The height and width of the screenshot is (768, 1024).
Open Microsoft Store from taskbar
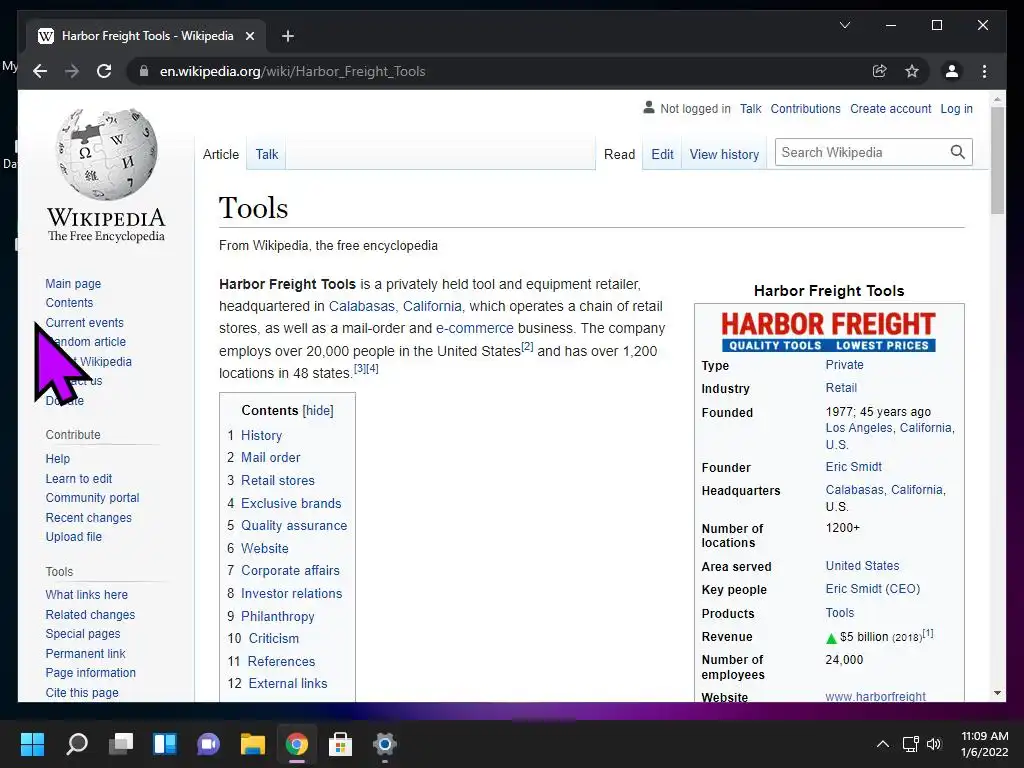click(x=340, y=744)
